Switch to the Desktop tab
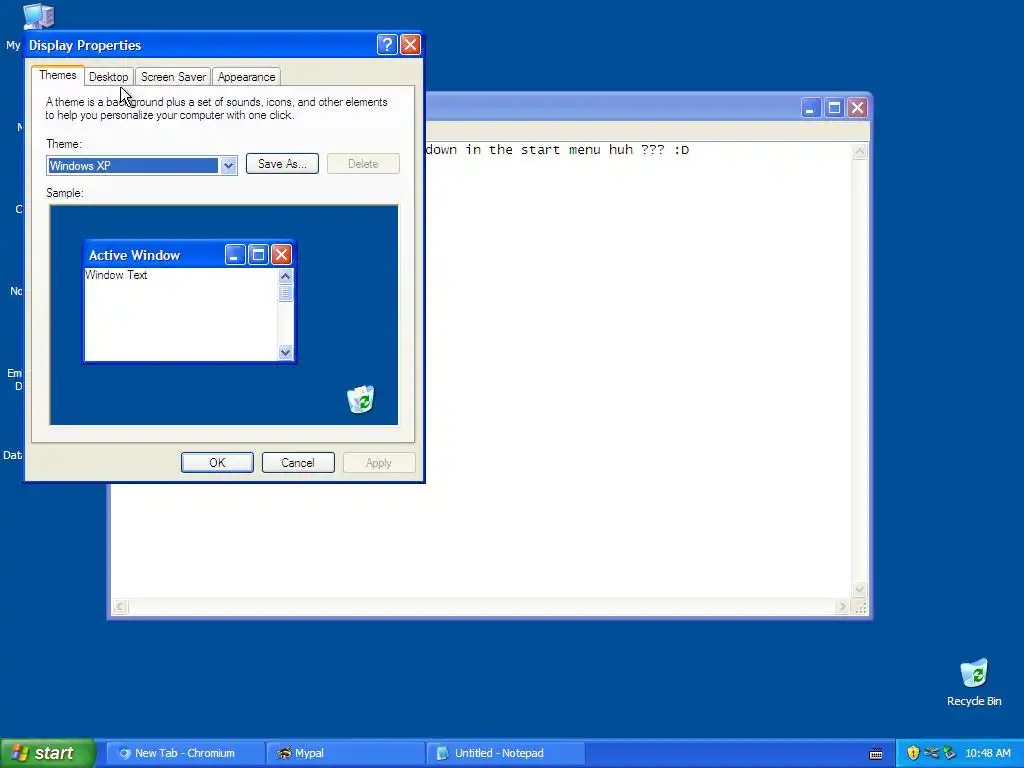Screen dimensions: 1024x768 (108, 76)
